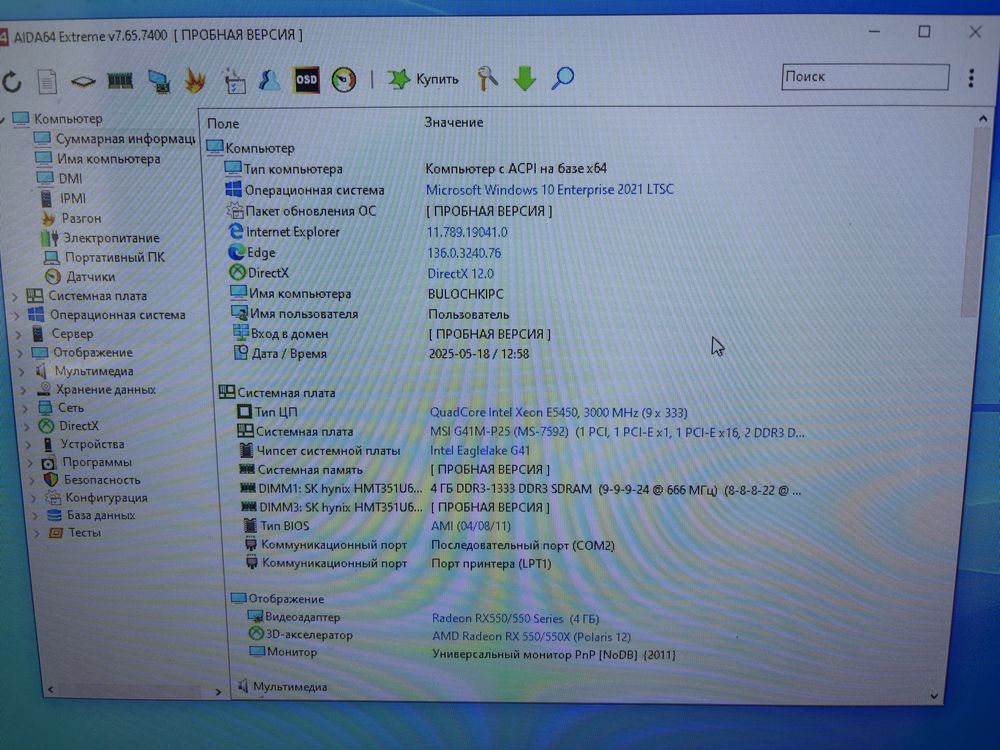Open the Report page icon
Viewport: 1000px width, 750px height.
tap(47, 82)
